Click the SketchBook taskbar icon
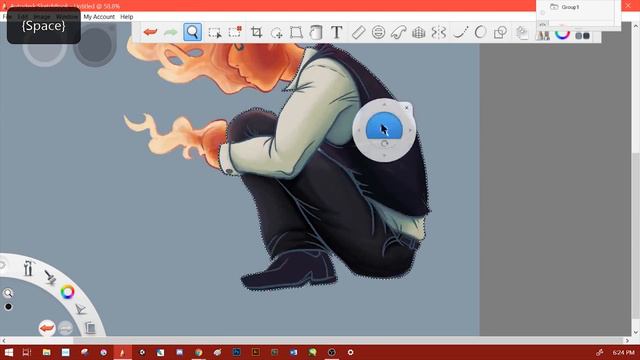Screen dimensions: 640x360 (122, 352)
